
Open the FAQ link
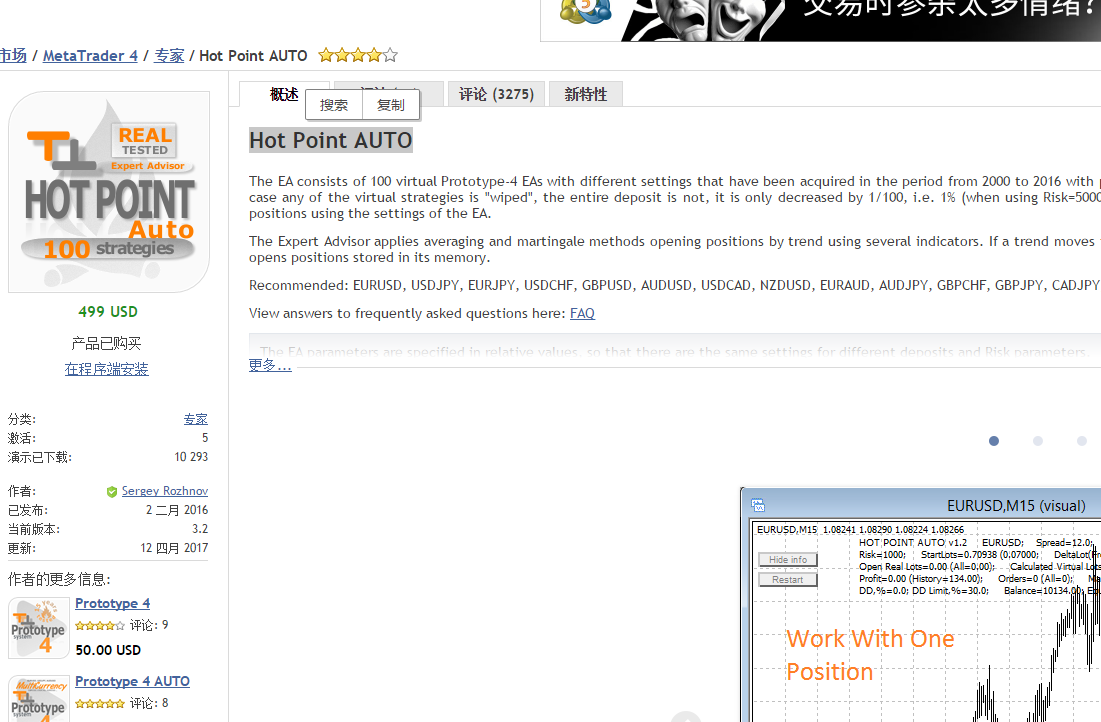(582, 313)
